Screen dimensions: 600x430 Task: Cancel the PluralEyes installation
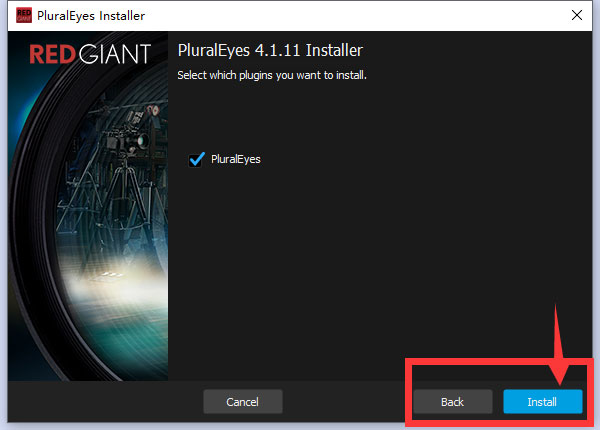(243, 401)
